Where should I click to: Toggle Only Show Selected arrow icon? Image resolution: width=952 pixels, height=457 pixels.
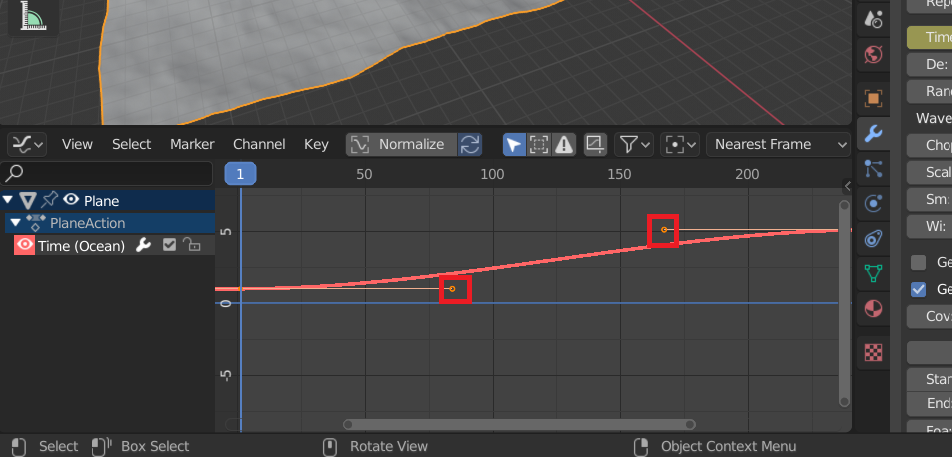pos(514,144)
